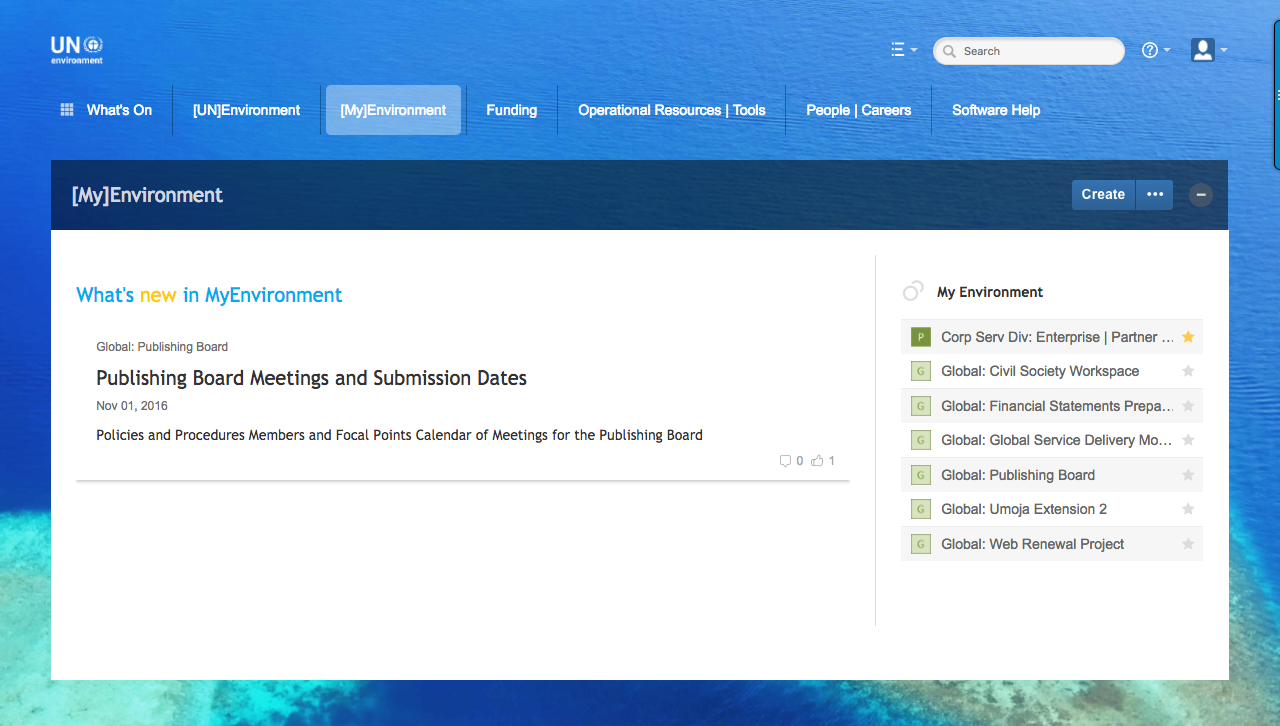Click the comment bubble icon on the post
Image resolution: width=1280 pixels, height=726 pixels.
[x=785, y=461]
